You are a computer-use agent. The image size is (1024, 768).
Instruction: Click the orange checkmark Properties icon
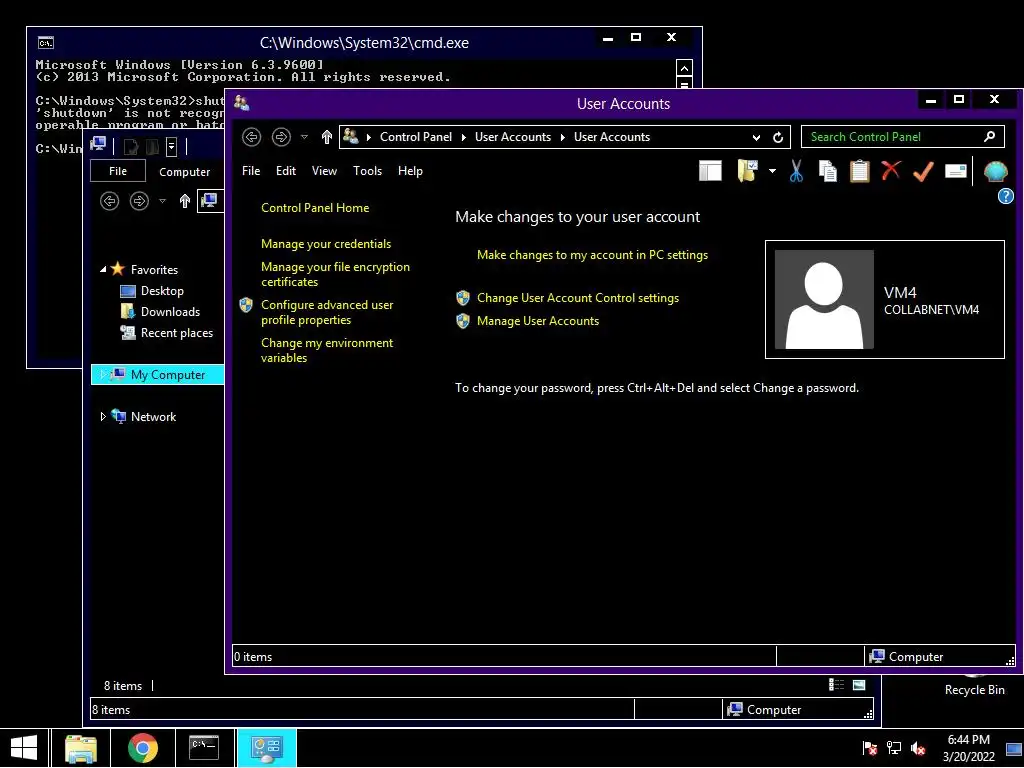923,172
